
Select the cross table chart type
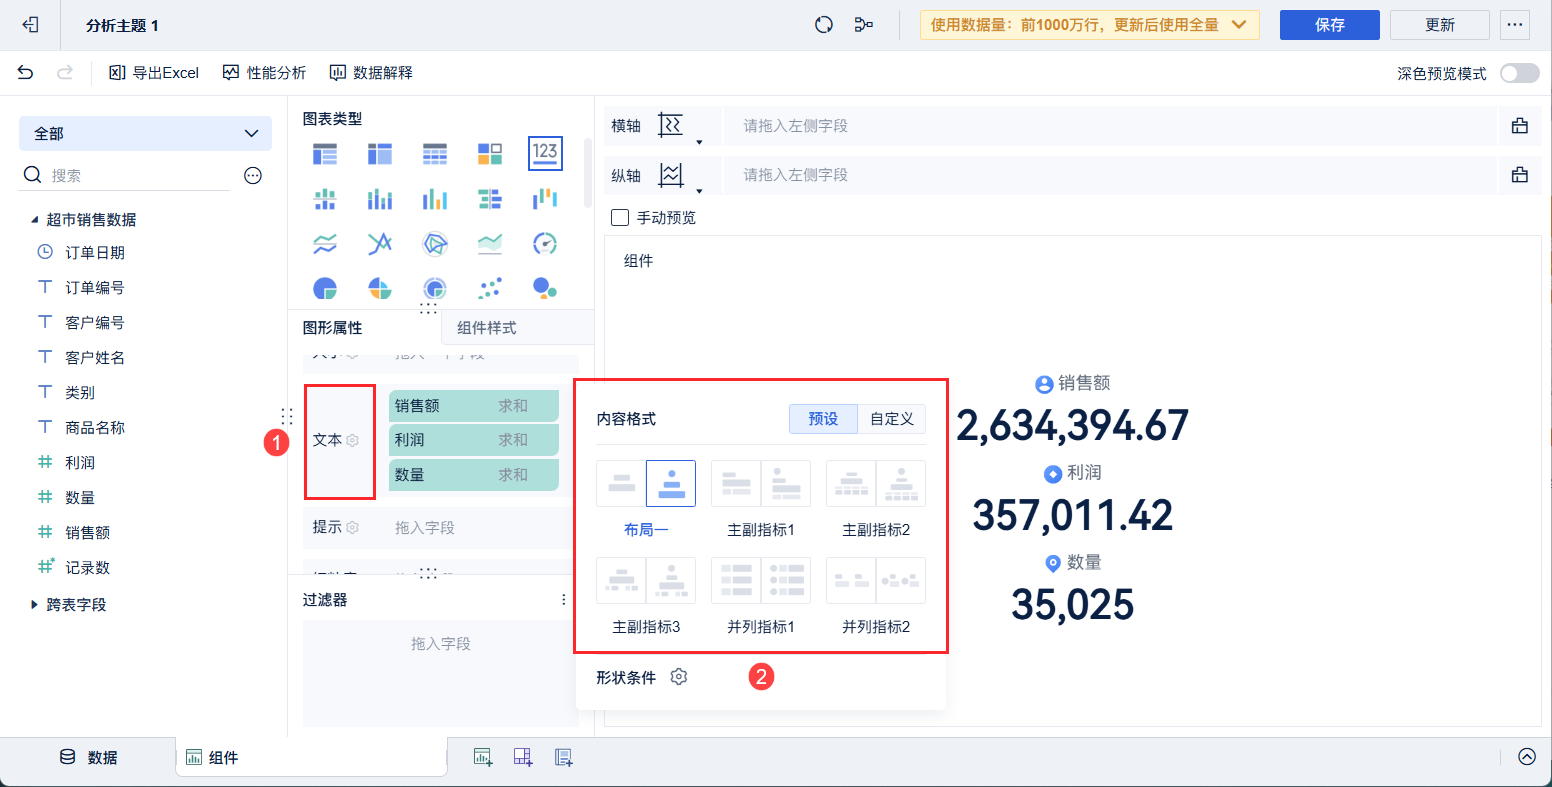pyautogui.click(x=380, y=154)
